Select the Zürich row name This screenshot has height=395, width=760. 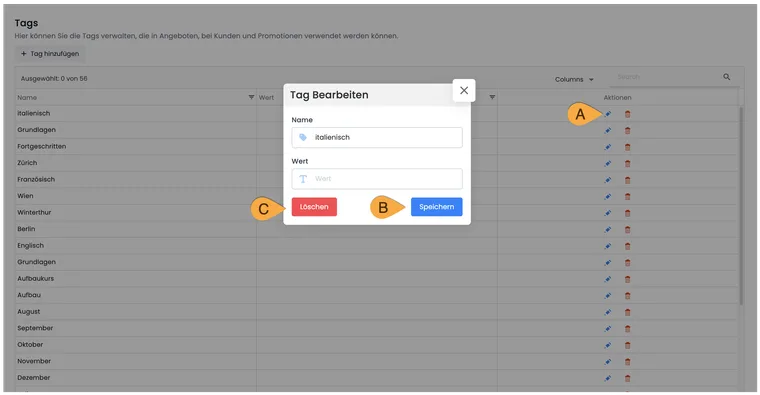pos(27,163)
